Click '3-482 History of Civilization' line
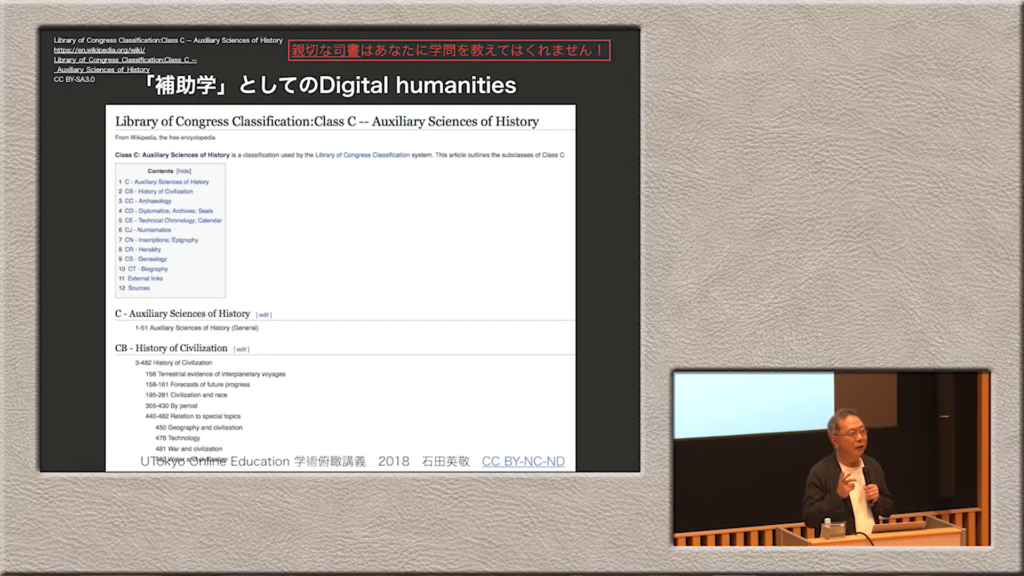The image size is (1024, 576). tap(173, 362)
